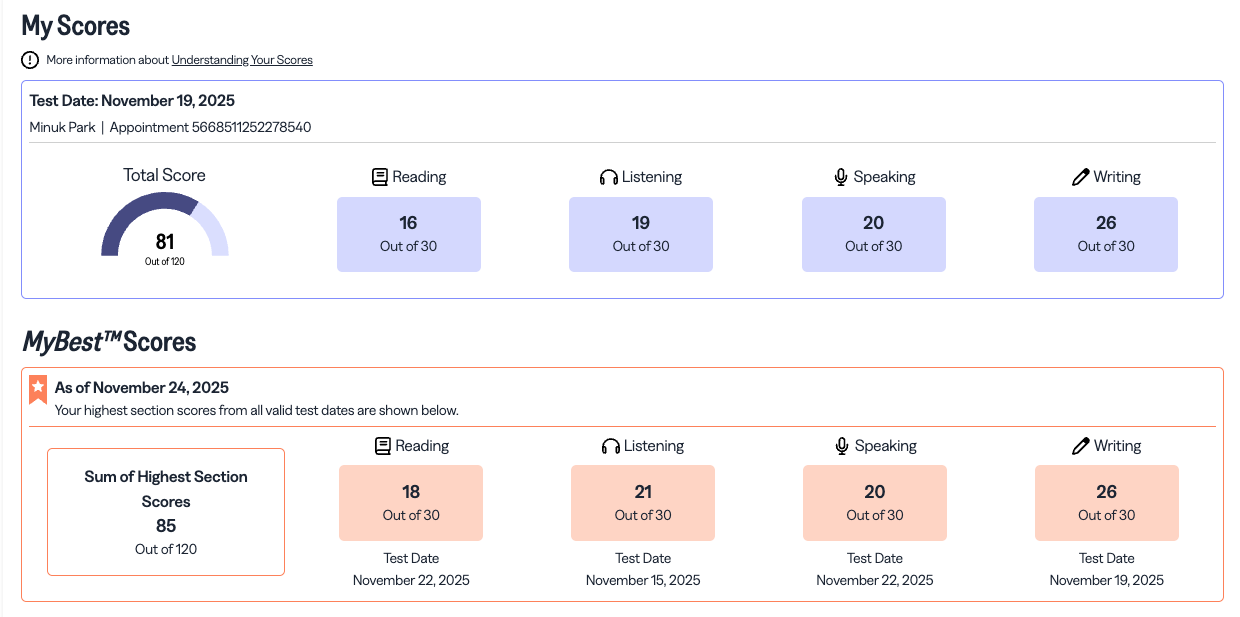Click the Speaking microphone icon in My Scores
1240x617 pixels.
841,177
